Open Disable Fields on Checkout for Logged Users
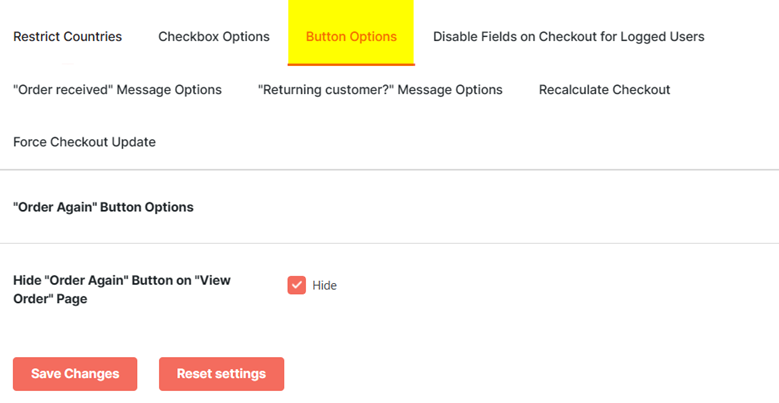The height and width of the screenshot is (403, 779). 568,37
